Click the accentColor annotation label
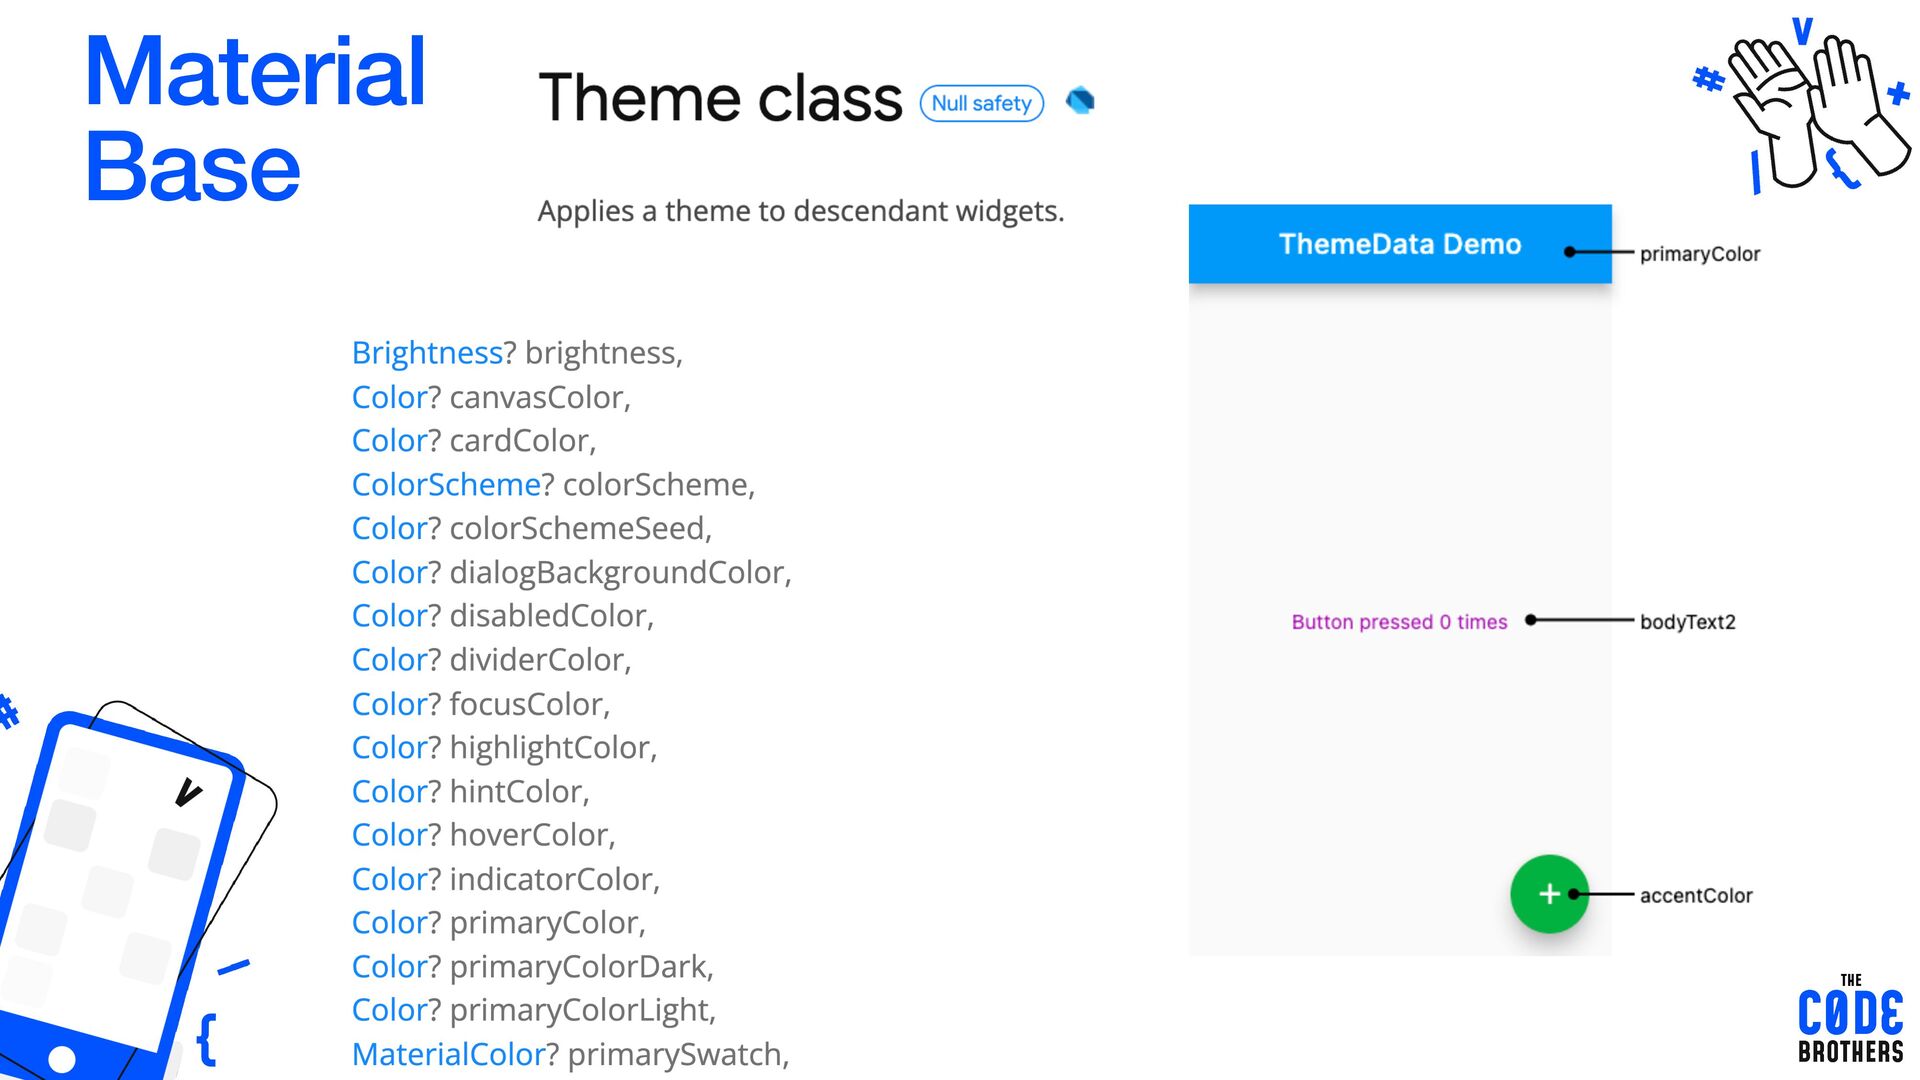1920x1080 pixels. click(x=1696, y=896)
